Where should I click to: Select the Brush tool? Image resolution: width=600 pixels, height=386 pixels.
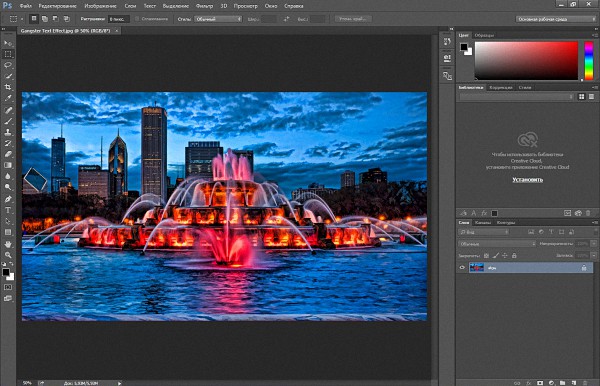click(8, 121)
